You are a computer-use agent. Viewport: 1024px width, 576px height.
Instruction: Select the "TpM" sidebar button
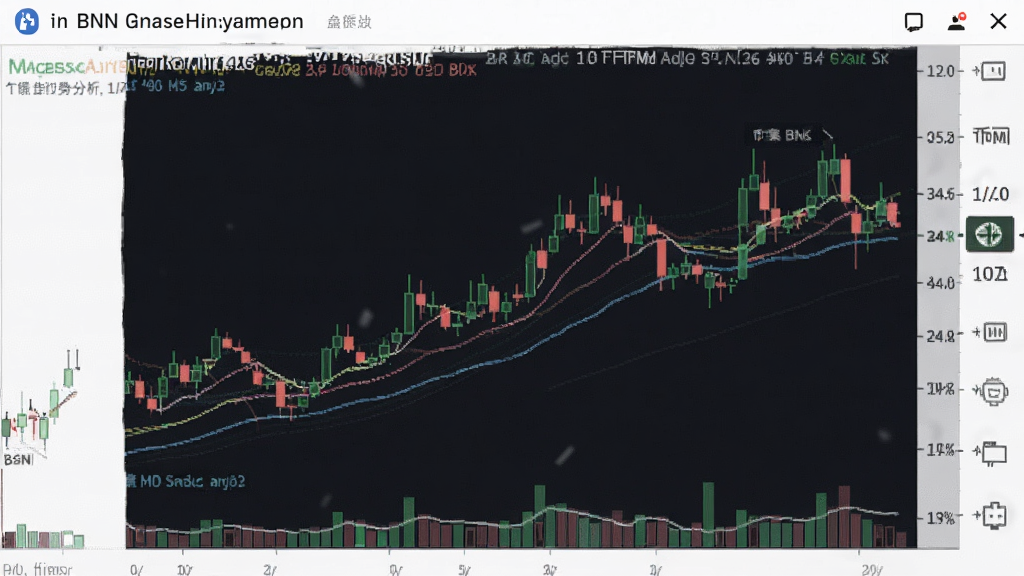pyautogui.click(x=991, y=136)
